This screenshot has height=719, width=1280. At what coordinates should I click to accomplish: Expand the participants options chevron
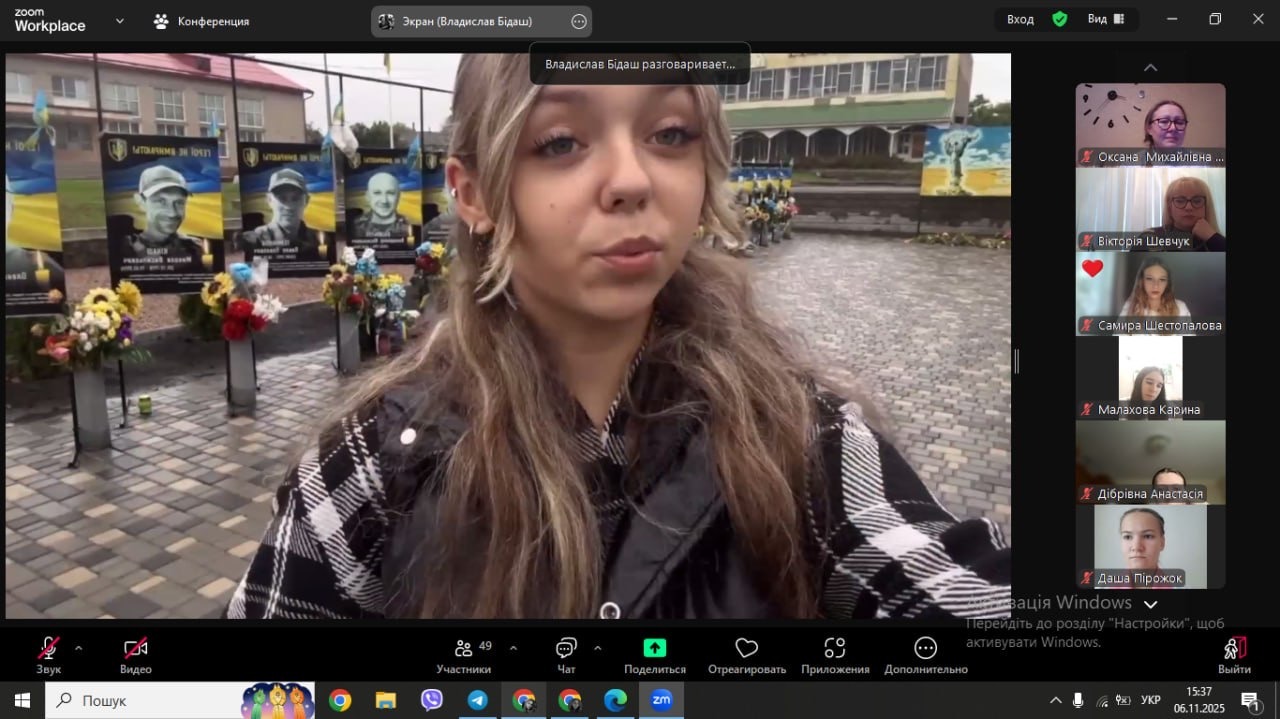(513, 647)
